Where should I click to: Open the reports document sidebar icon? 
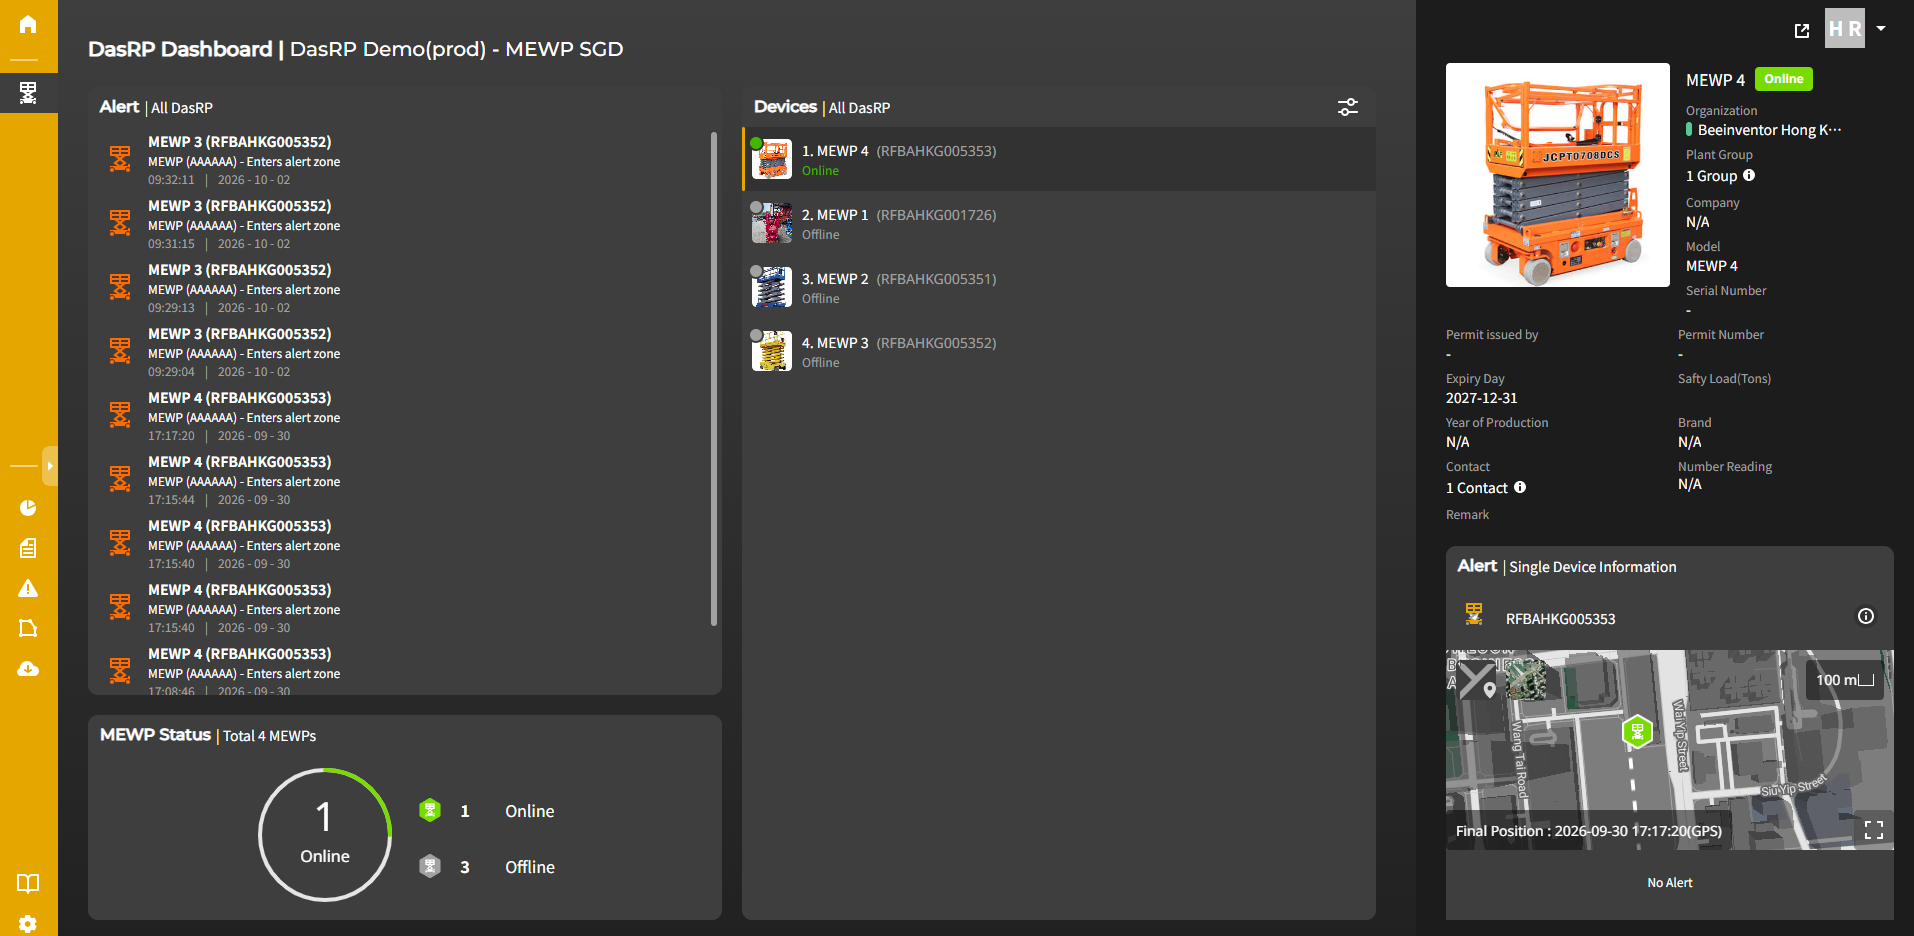[28, 548]
